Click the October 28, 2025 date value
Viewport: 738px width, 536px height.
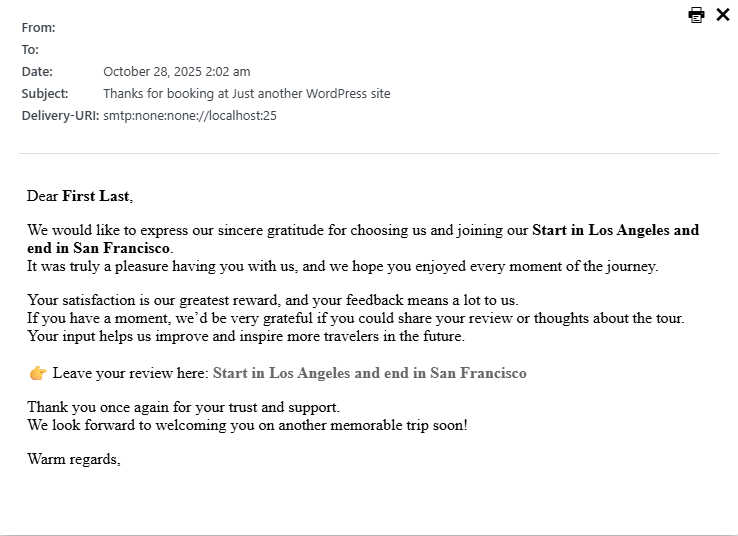pyautogui.click(x=177, y=72)
